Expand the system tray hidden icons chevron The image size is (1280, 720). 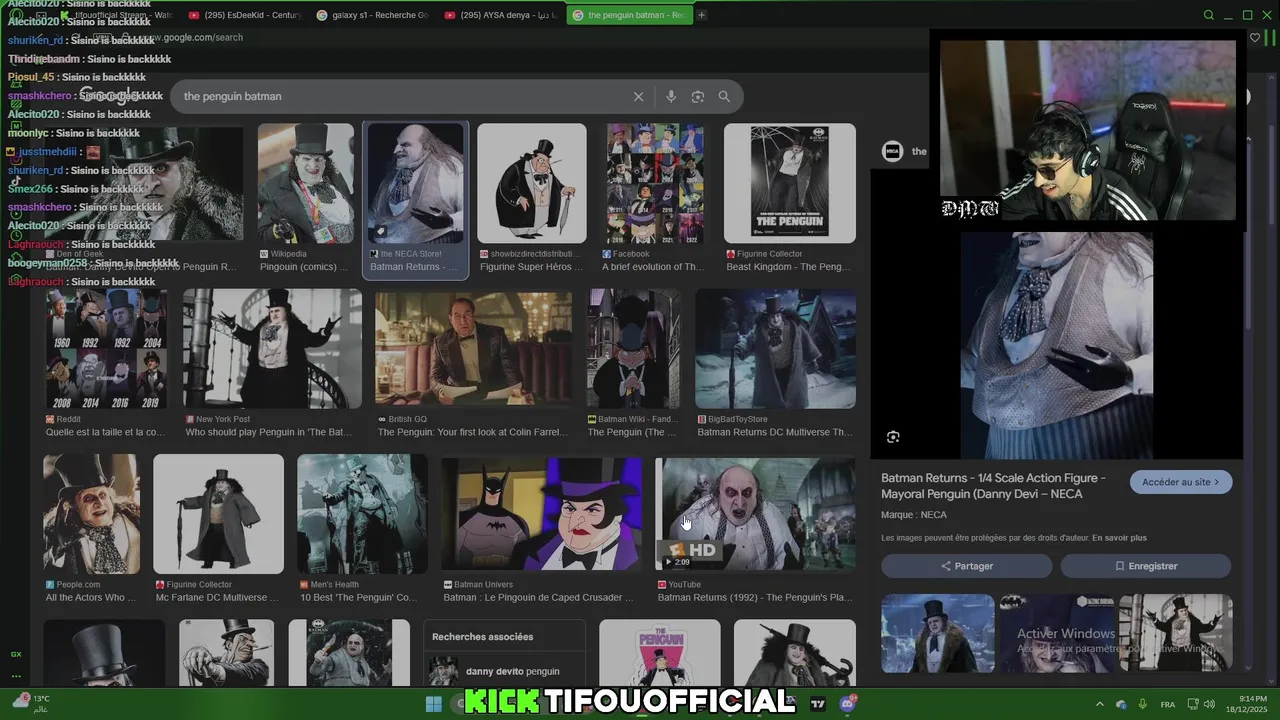[1100, 704]
